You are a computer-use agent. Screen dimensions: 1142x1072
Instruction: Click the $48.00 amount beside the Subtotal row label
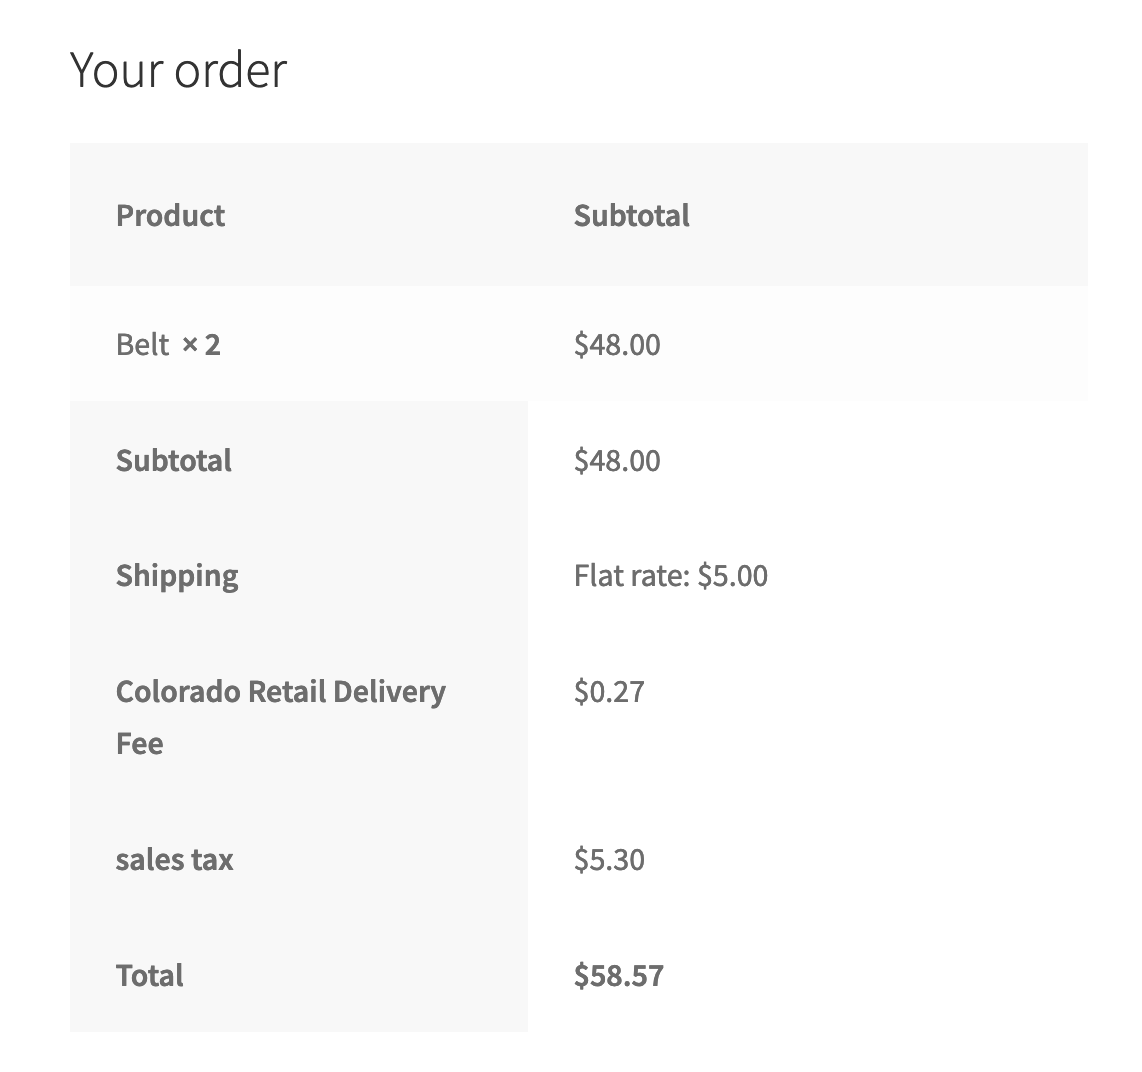coord(617,460)
